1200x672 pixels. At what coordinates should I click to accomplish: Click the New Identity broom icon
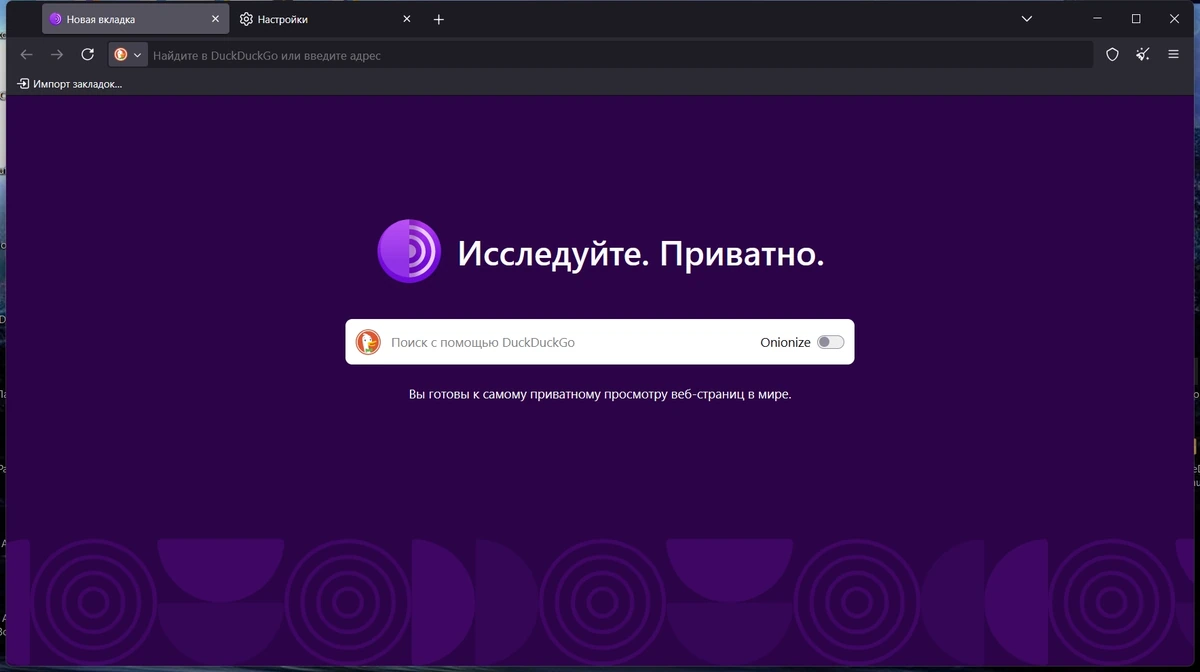pos(1143,55)
